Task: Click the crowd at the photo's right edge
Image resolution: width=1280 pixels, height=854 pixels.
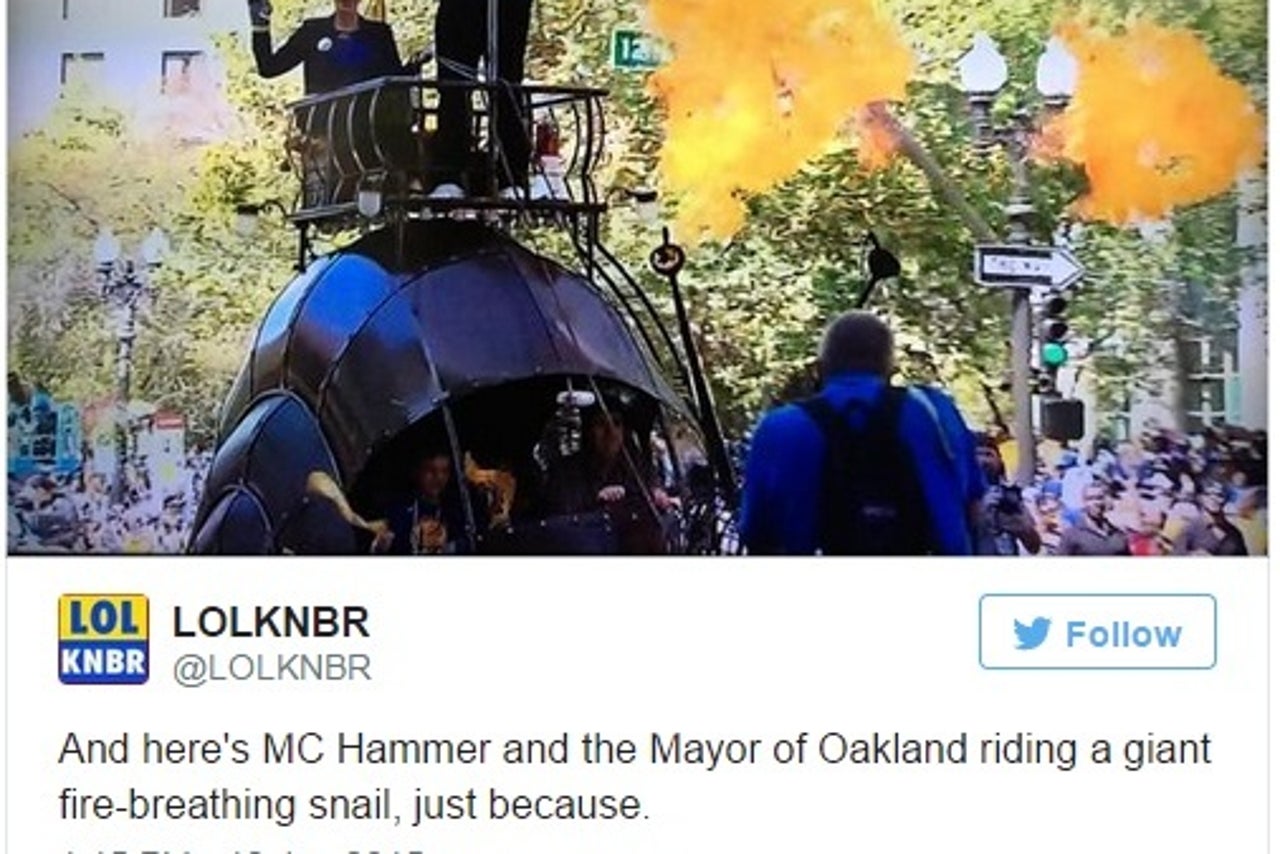Action: pos(1150,490)
